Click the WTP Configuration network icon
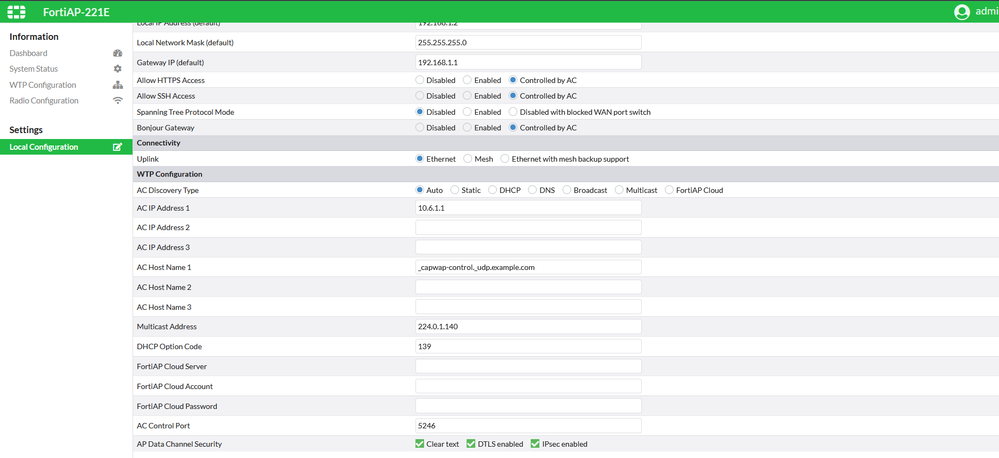The image size is (999, 458). [x=117, y=85]
